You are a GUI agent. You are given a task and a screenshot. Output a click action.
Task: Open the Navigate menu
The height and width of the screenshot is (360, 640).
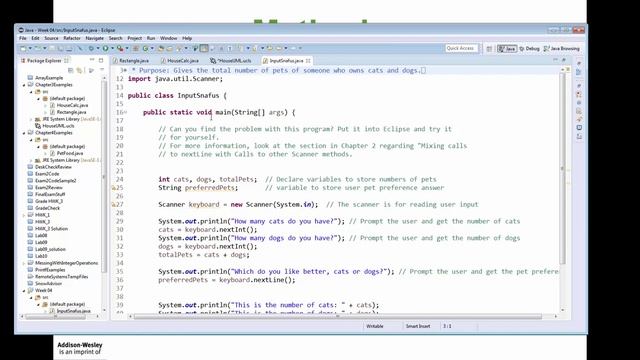95,38
